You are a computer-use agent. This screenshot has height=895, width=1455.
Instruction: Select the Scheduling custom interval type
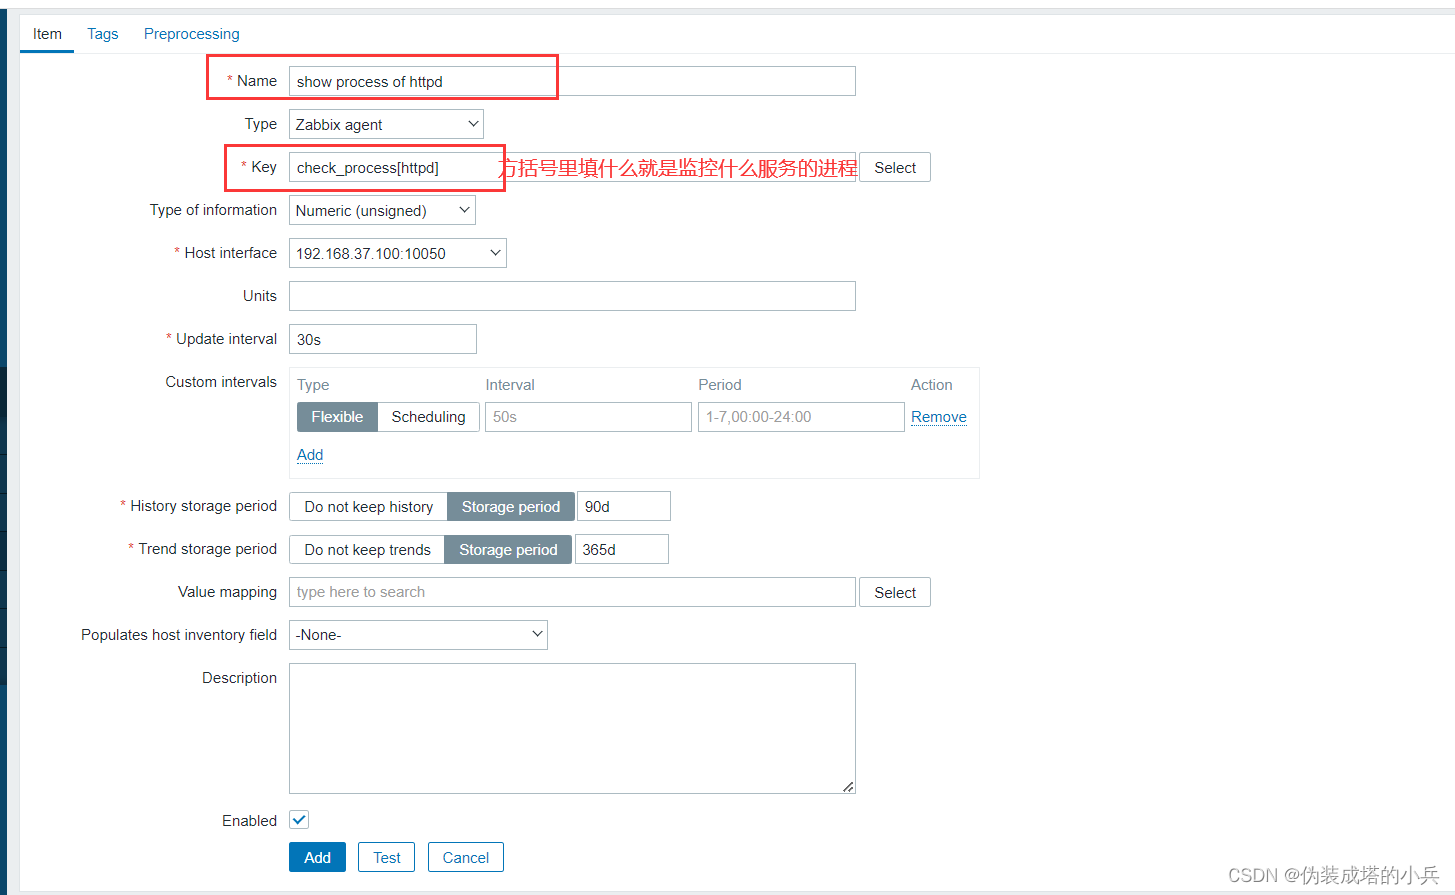coord(428,417)
